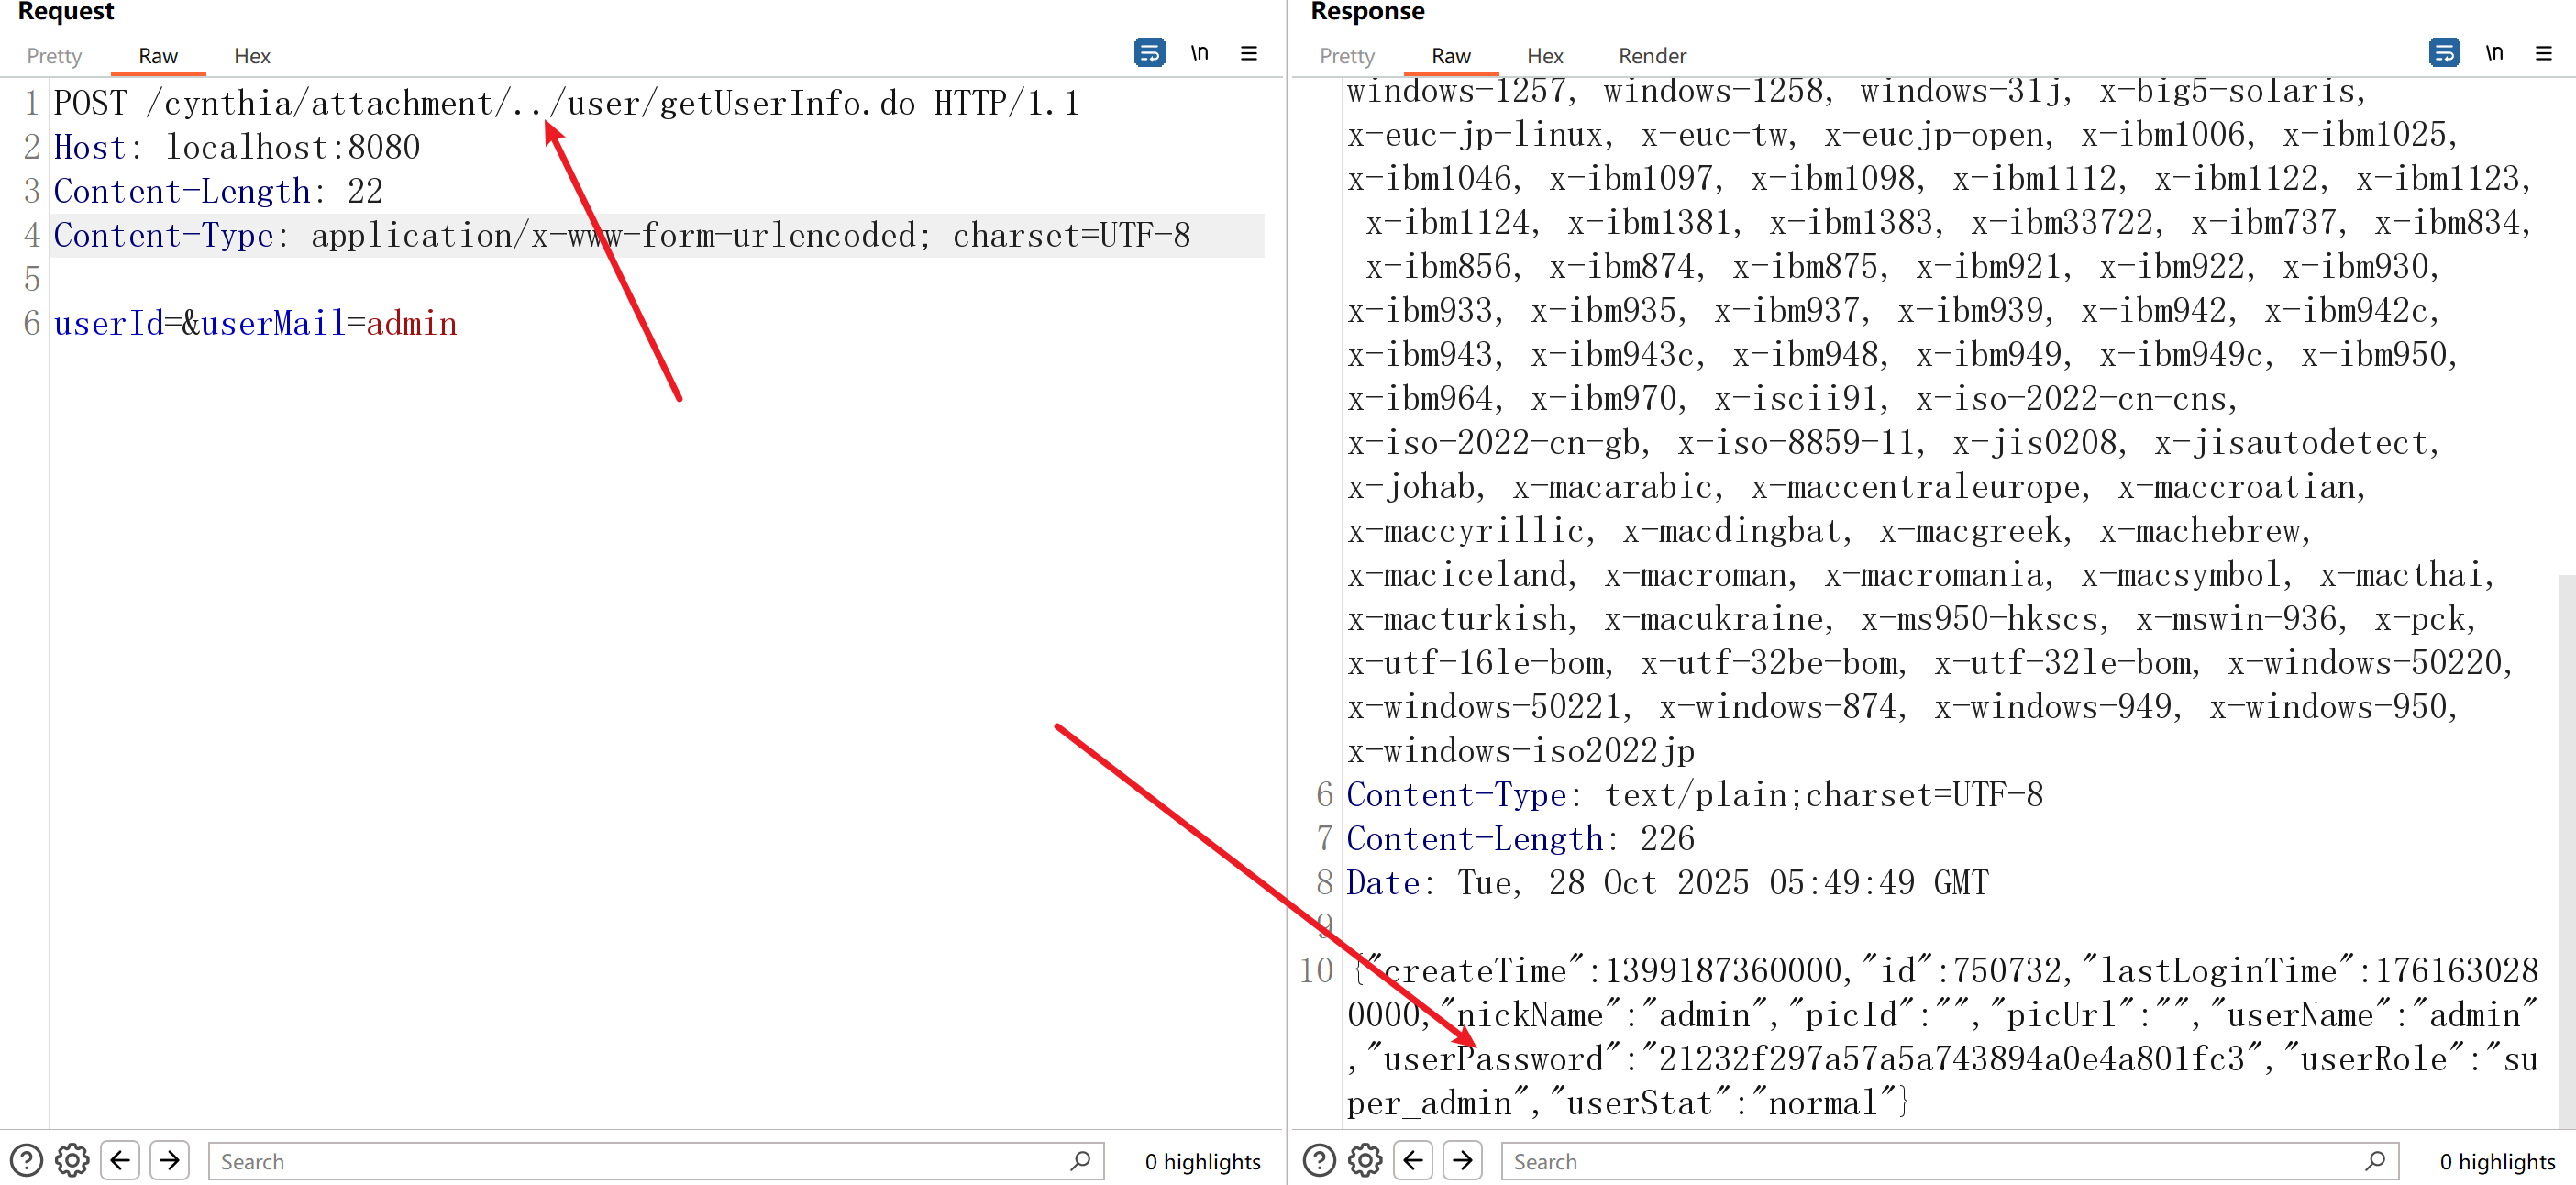Viewport: 2576px width, 1185px height.
Task: Click the Response panel vertical scrollbar
Action: 2566,850
